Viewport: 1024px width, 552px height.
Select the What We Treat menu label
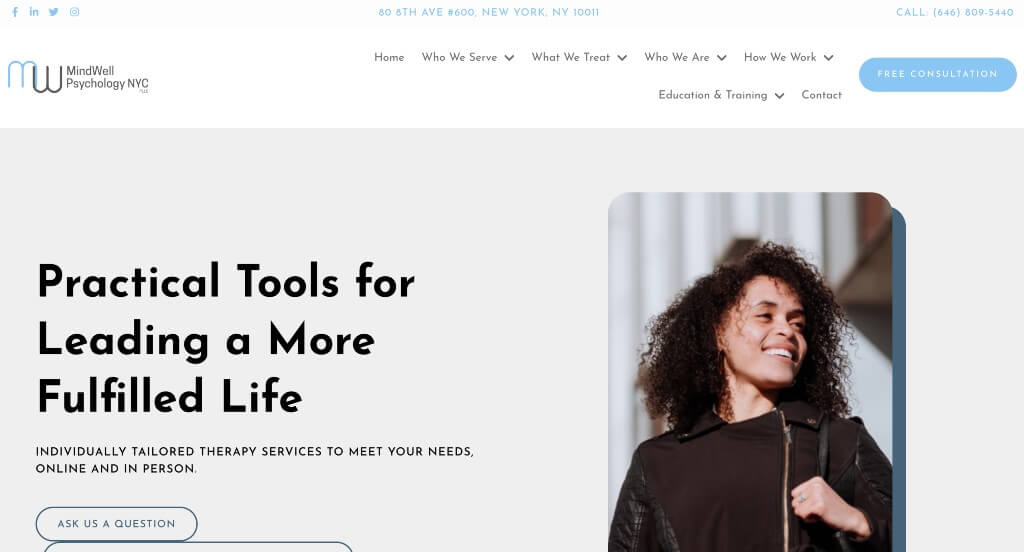[x=571, y=57]
